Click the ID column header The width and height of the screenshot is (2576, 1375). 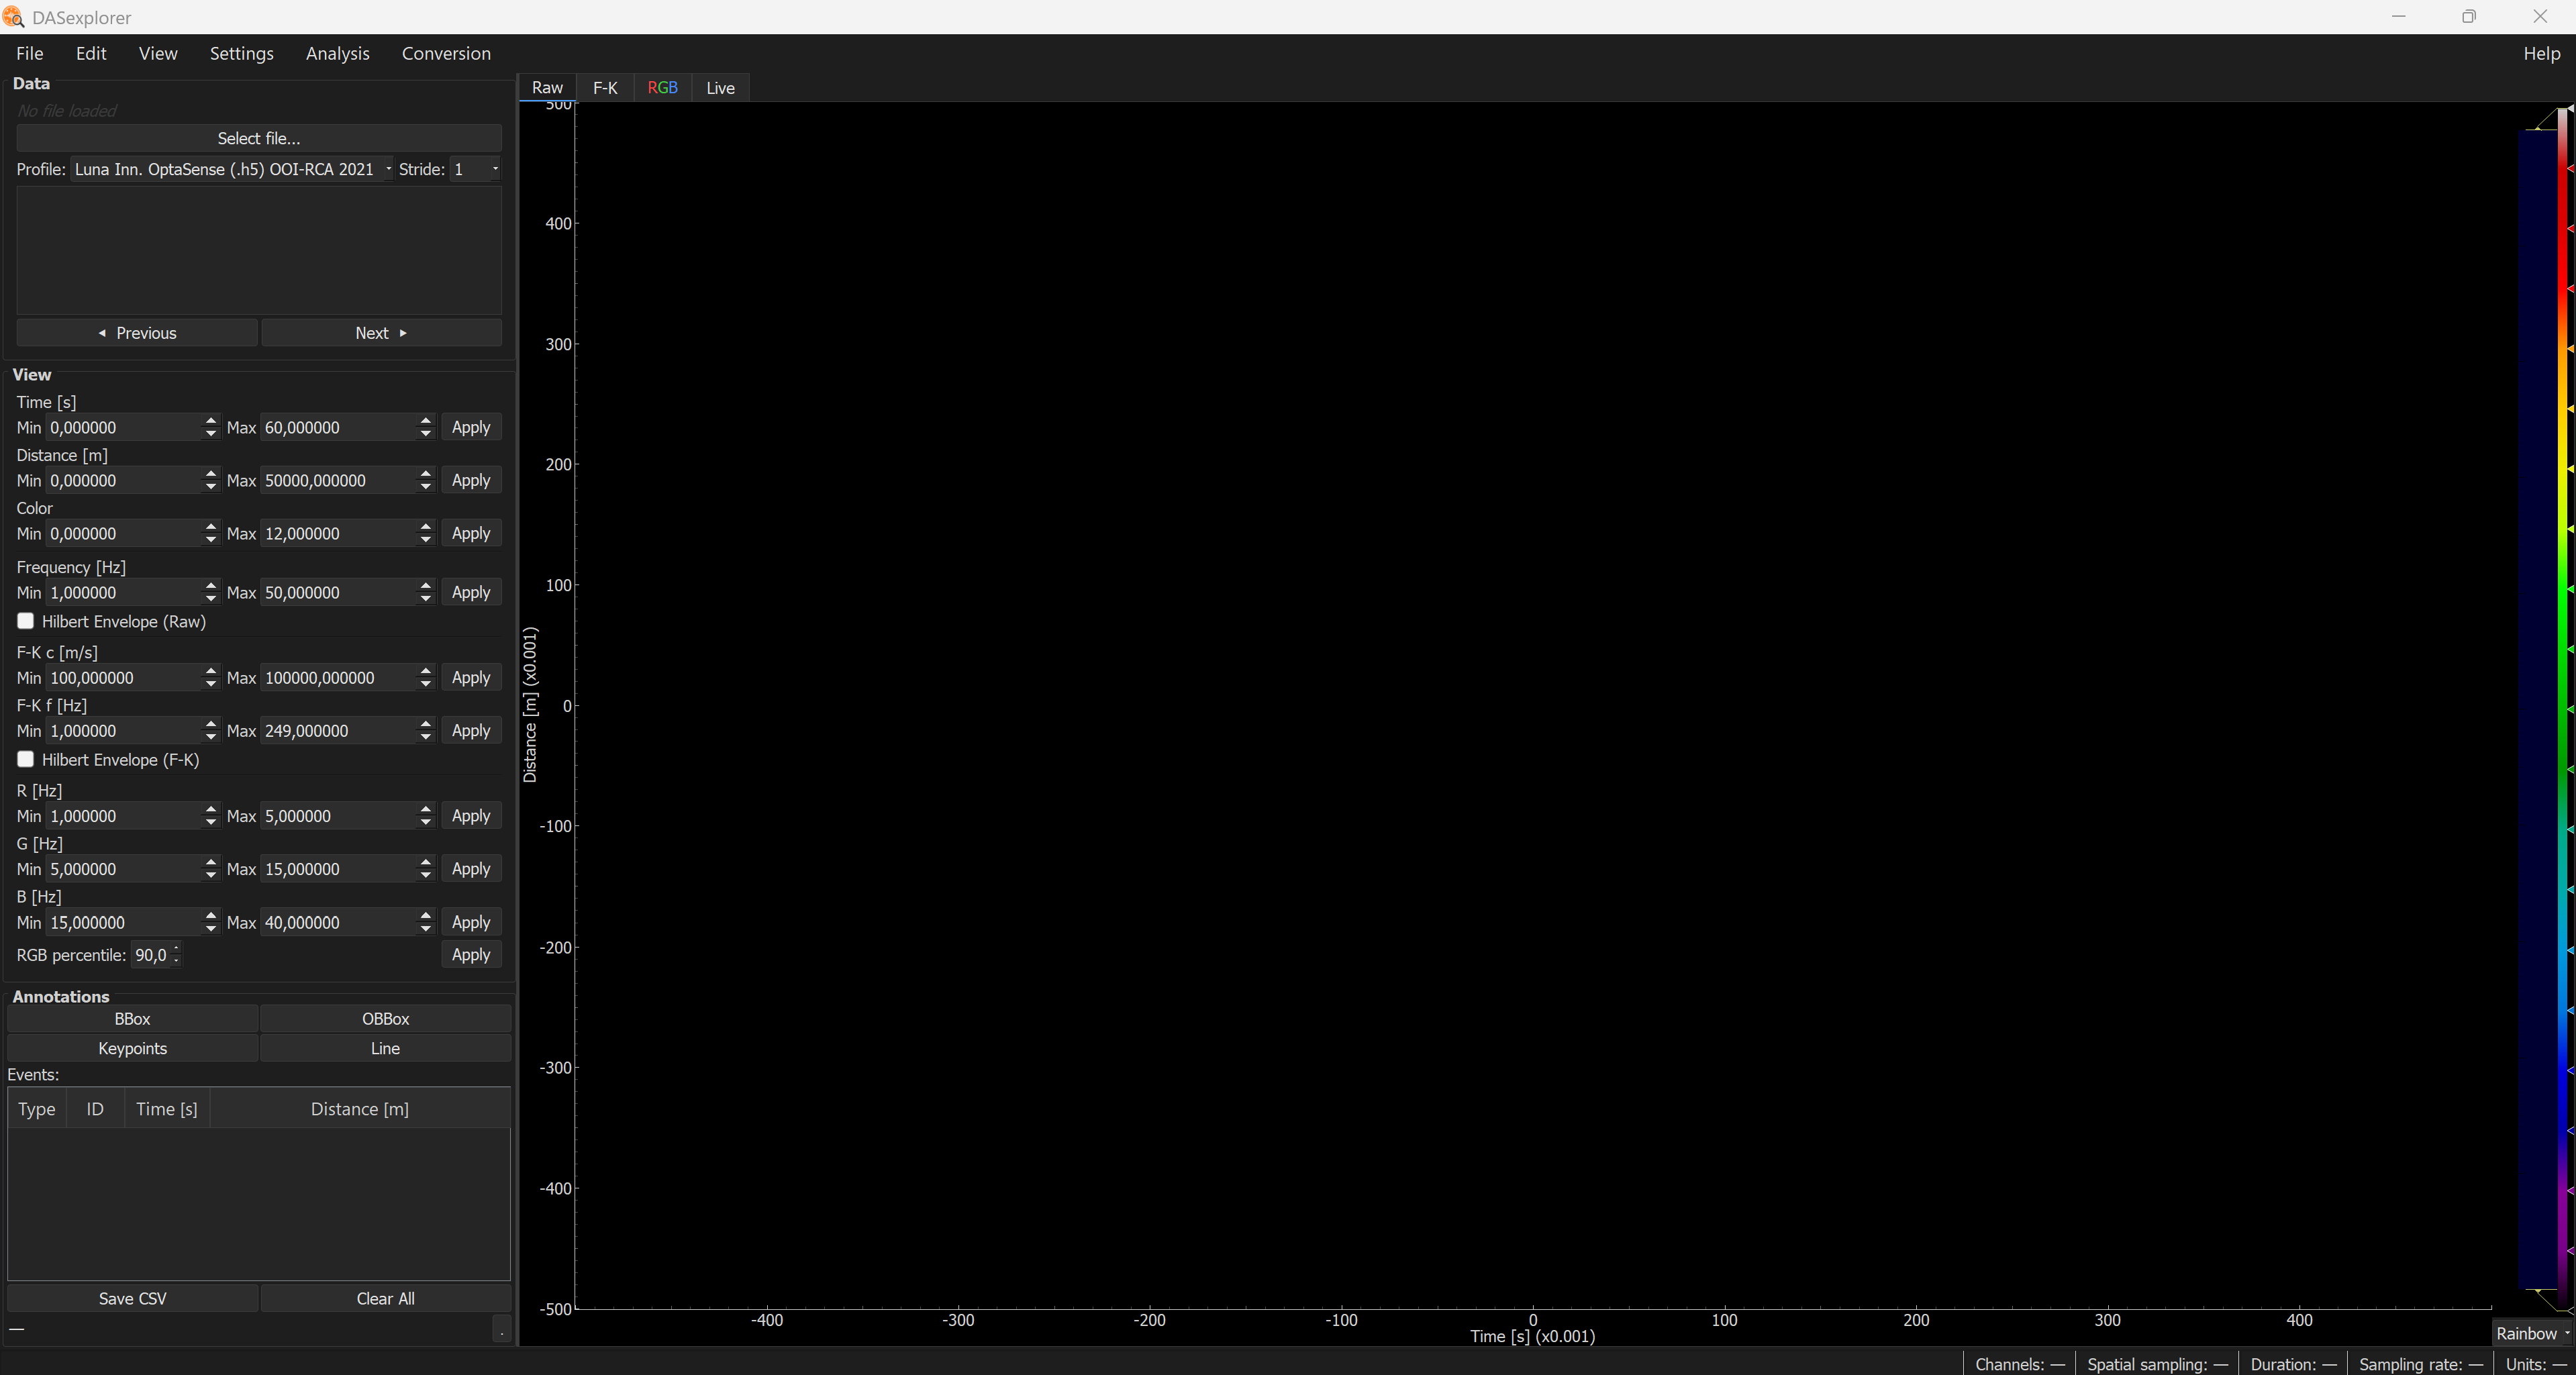coord(95,1109)
